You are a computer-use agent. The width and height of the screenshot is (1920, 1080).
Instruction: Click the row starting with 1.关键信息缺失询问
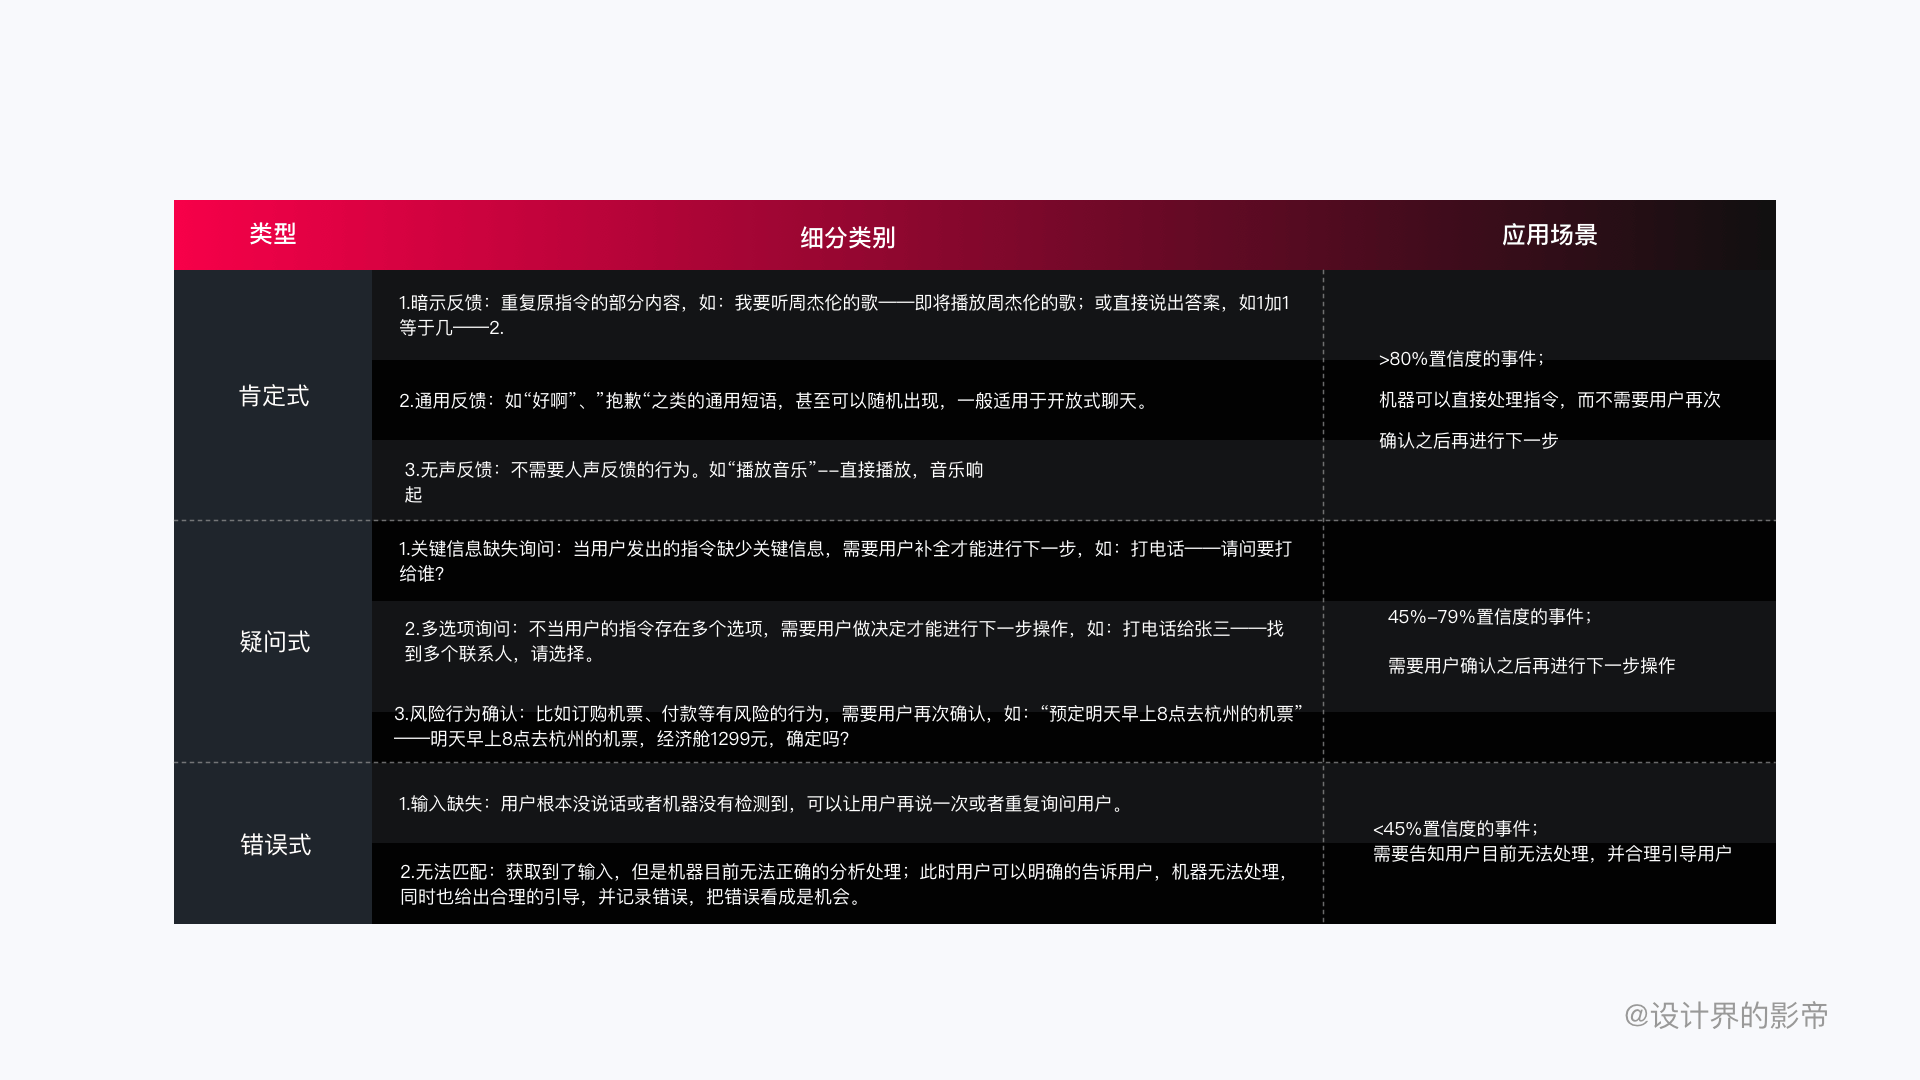pos(847,561)
